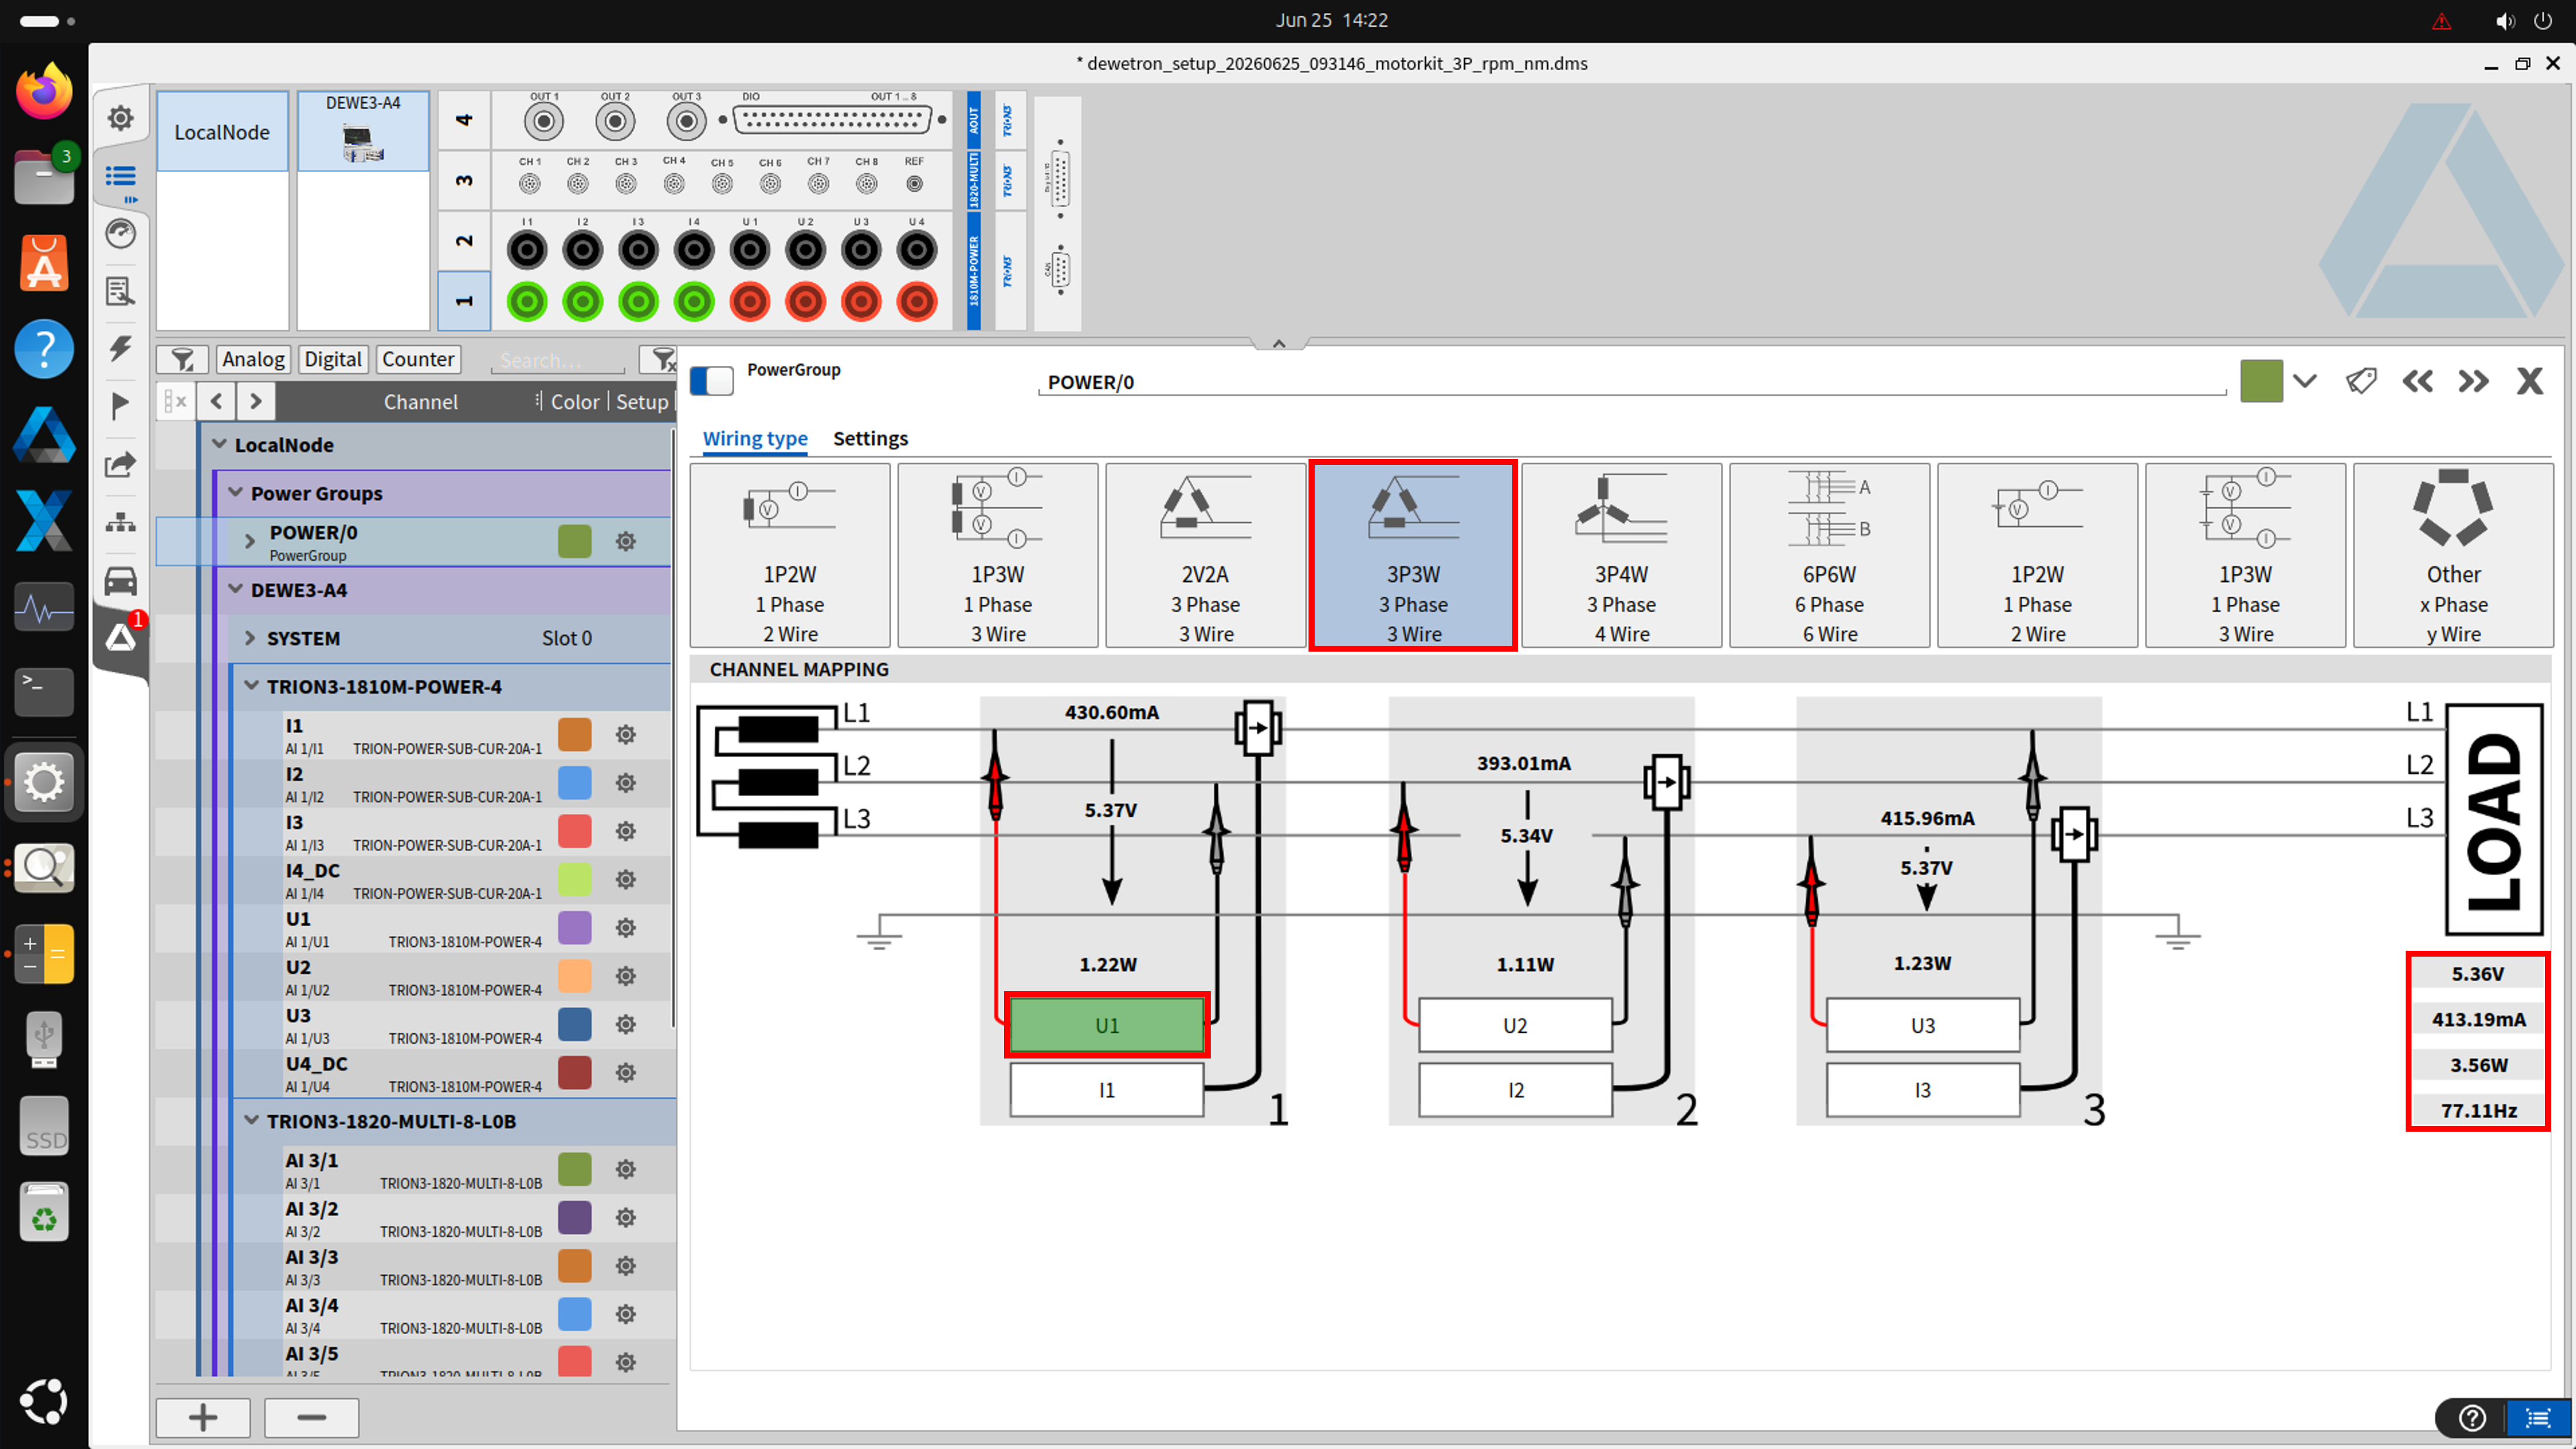Open the network topology sidebar icon

(121, 522)
